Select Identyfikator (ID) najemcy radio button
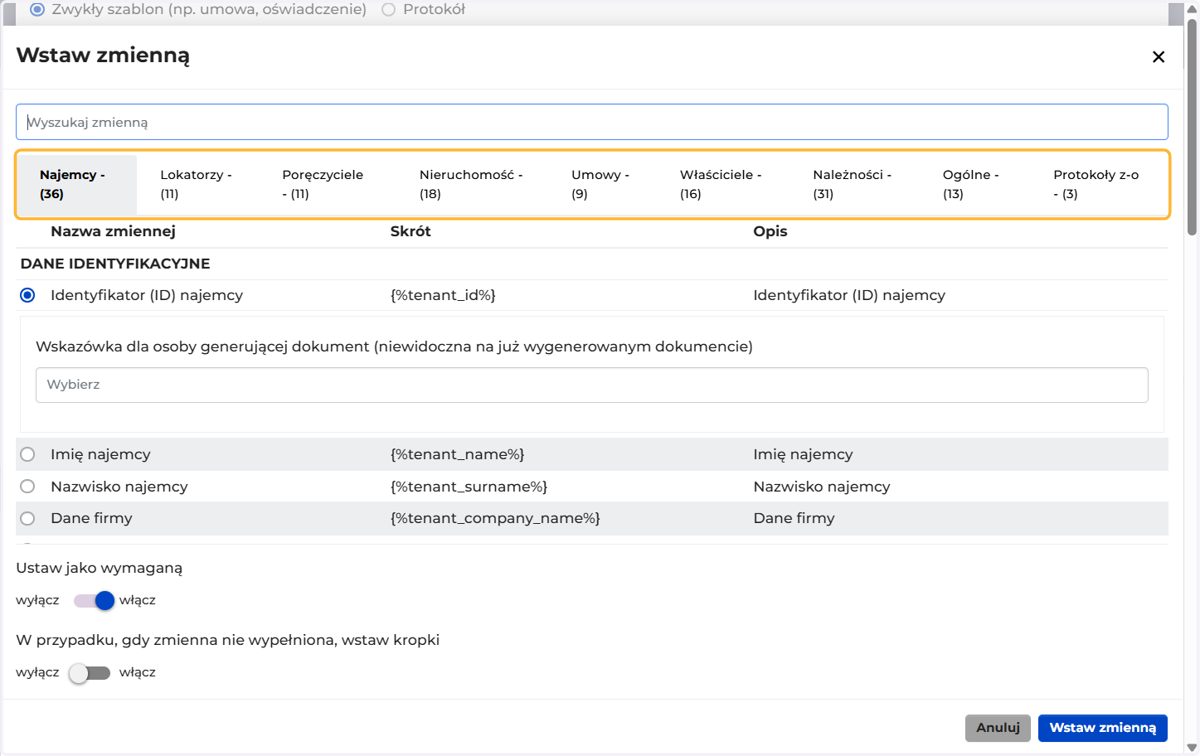The image size is (1200, 756). 28,295
